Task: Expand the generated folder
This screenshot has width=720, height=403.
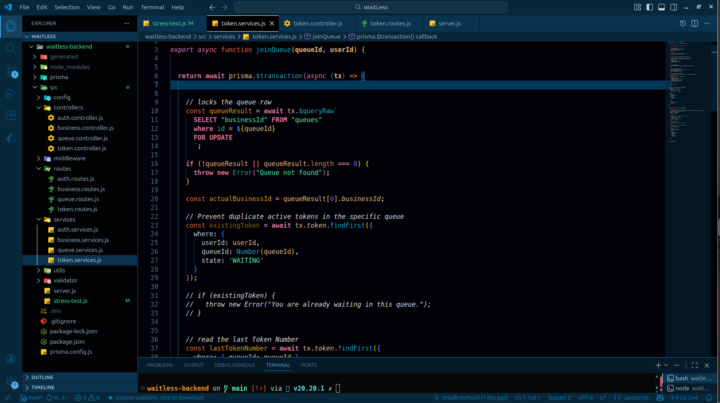Action: [x=79, y=57]
